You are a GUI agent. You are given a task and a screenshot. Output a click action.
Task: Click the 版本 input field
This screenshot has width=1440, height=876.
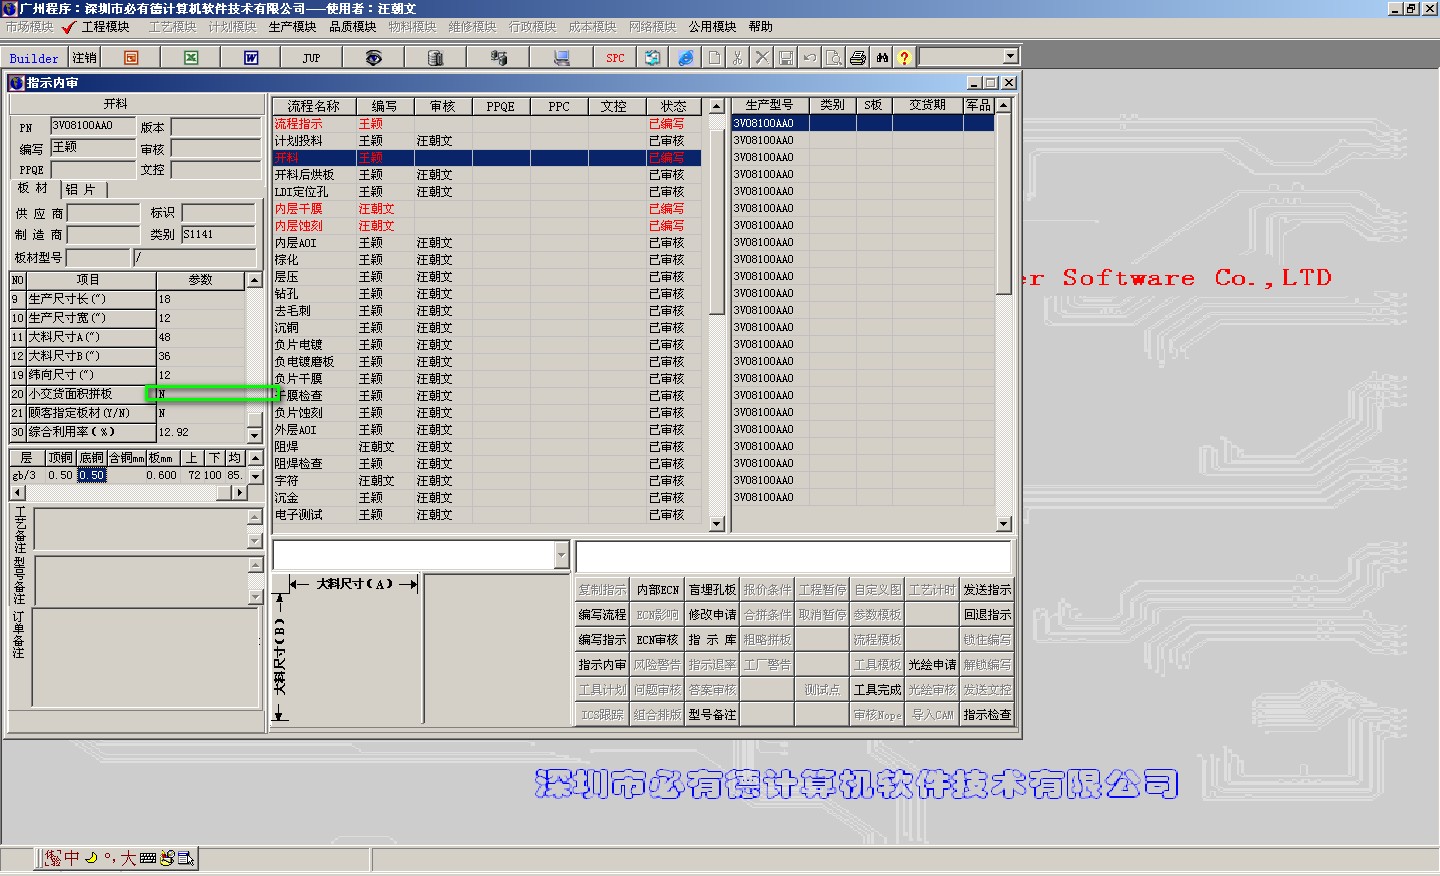point(215,127)
